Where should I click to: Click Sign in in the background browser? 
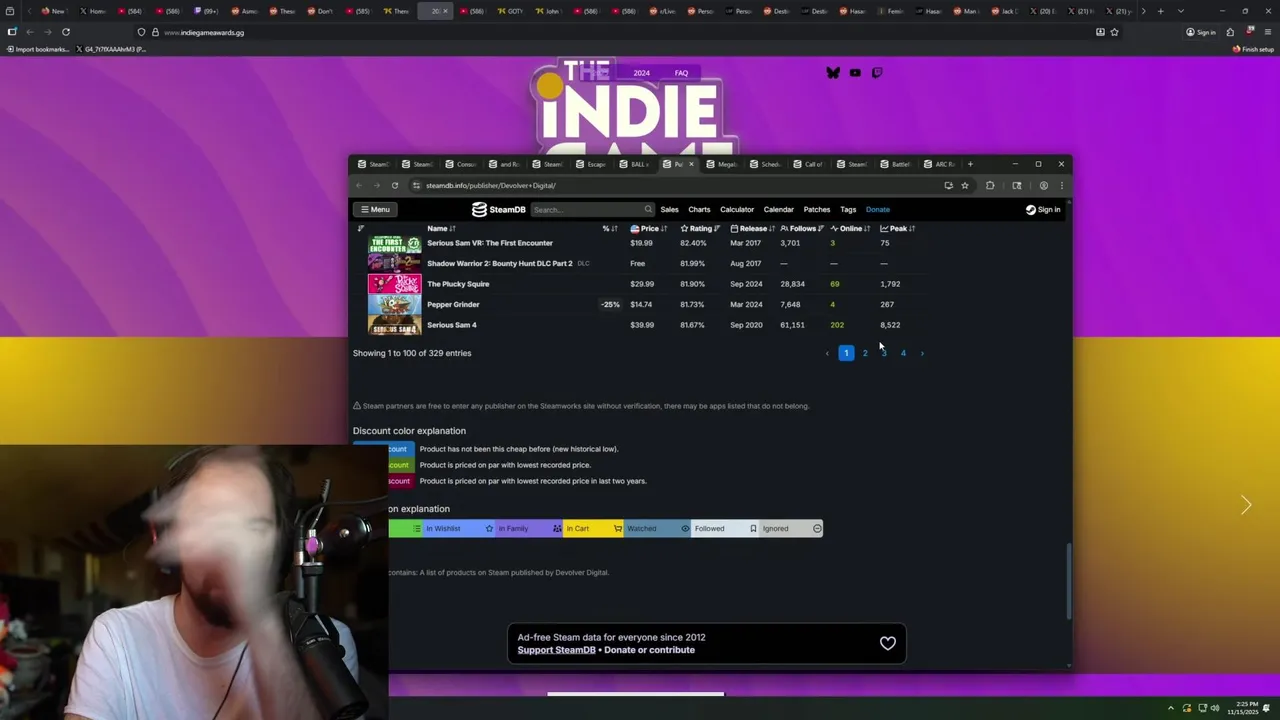click(x=1201, y=32)
